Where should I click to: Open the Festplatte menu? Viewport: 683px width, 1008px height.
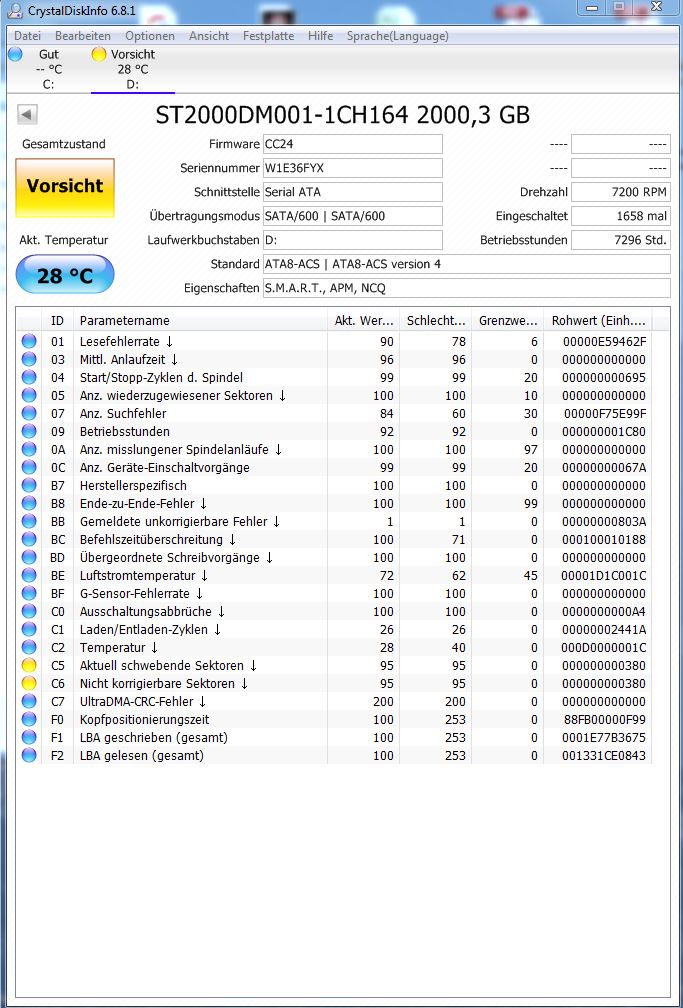pyautogui.click(x=268, y=36)
